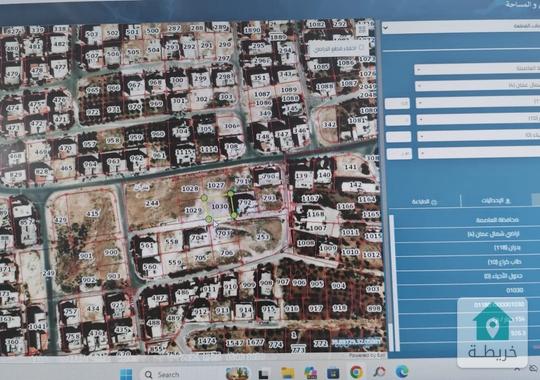The height and width of the screenshot is (380, 540).
Task: Click the cloud sync icon in system tray
Action: click(533, 369)
